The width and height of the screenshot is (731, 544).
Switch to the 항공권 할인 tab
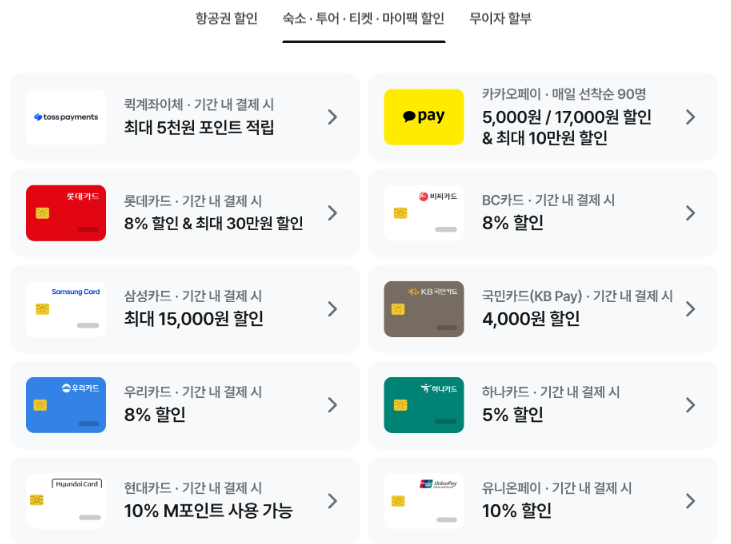click(x=227, y=19)
